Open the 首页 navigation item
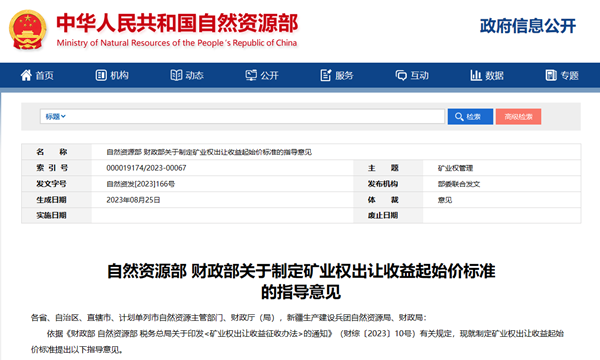The height and width of the screenshot is (360, 600). pos(37,75)
